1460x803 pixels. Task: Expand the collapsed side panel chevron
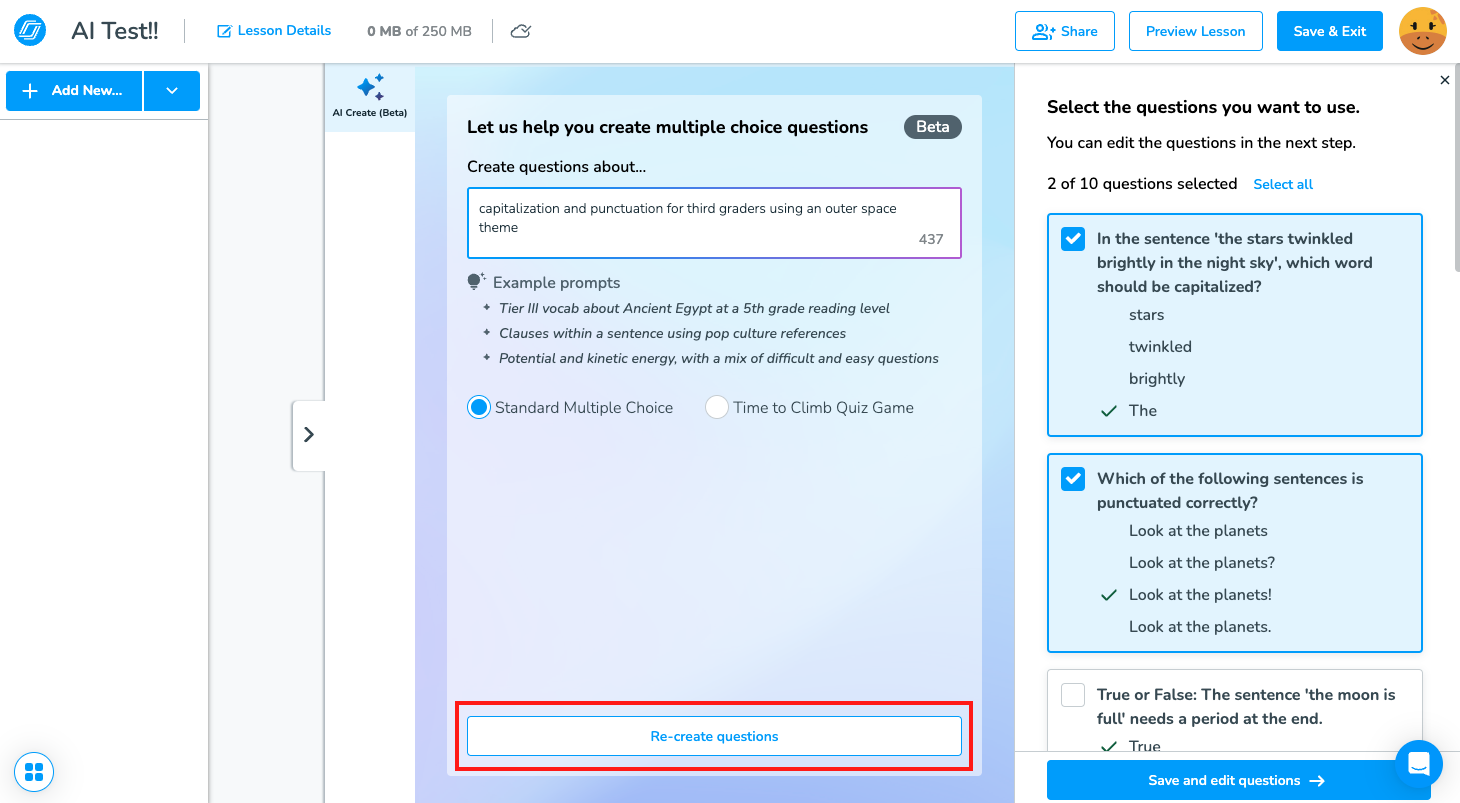click(308, 435)
